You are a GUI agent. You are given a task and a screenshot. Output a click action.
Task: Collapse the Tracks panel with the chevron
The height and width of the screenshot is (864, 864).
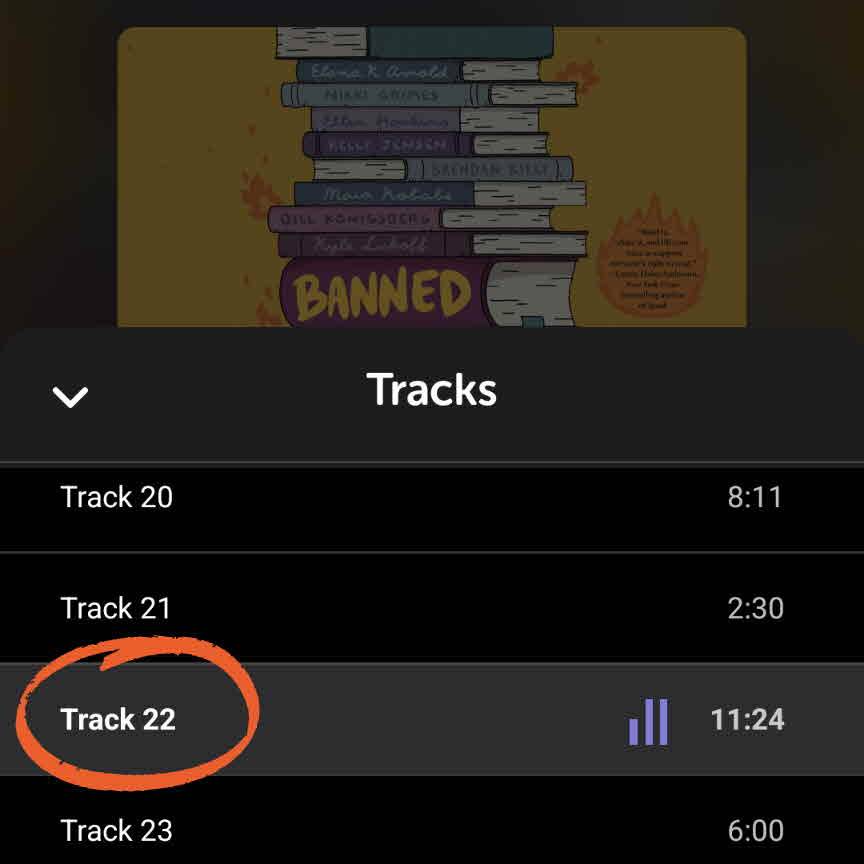(70, 396)
